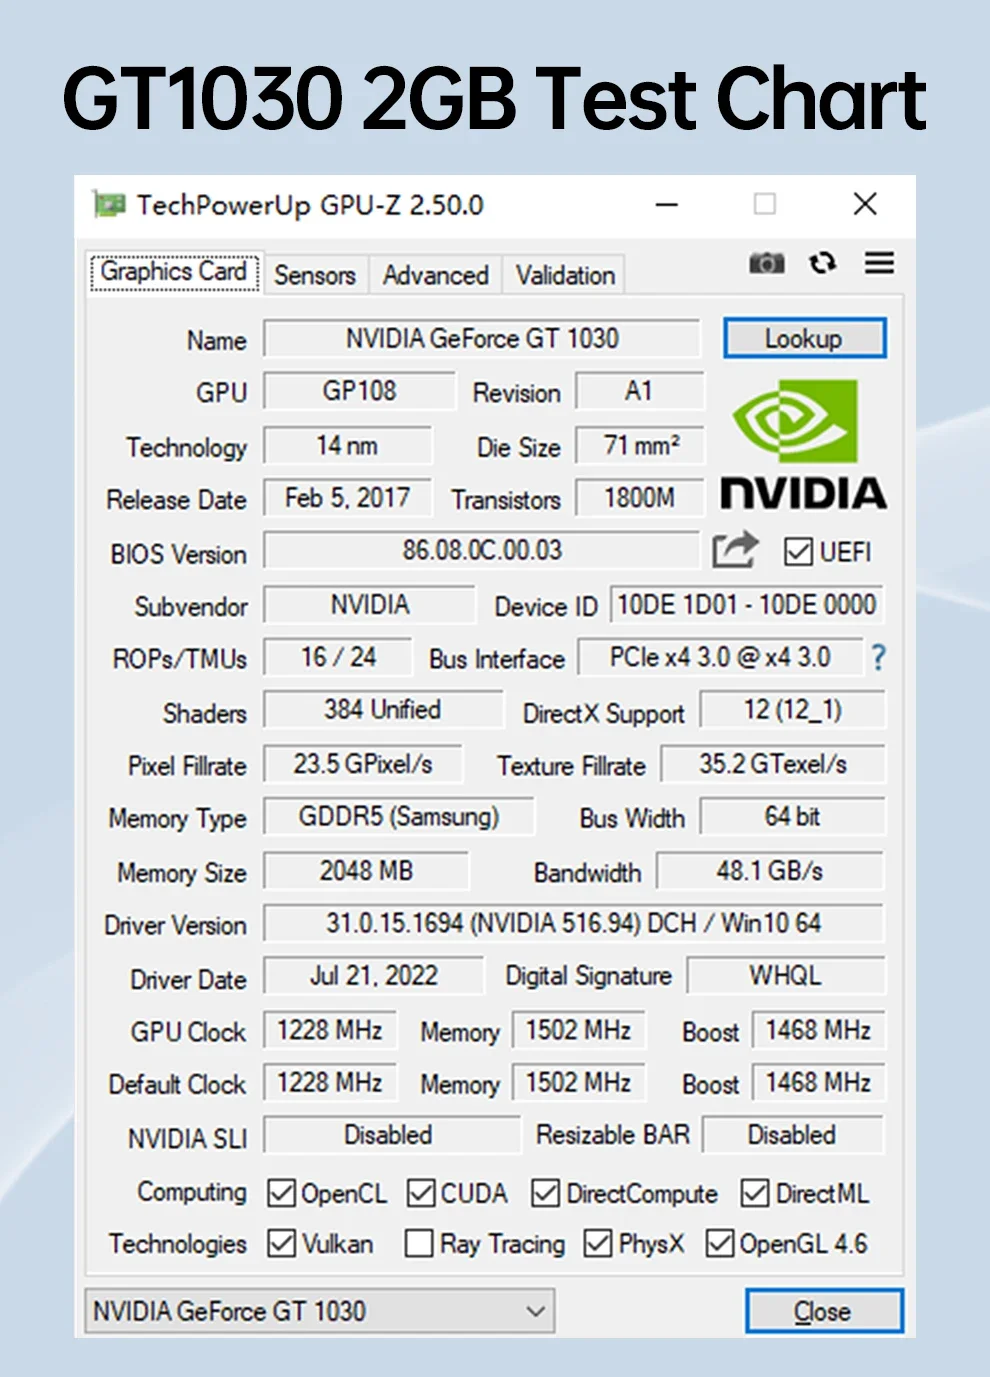Click the Default Clock field 1228 MHz
This screenshot has width=990, height=1377.
point(330,1083)
